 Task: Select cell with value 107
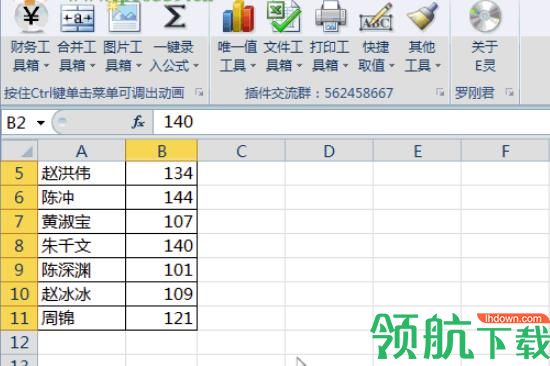pyautogui.click(x=161, y=222)
